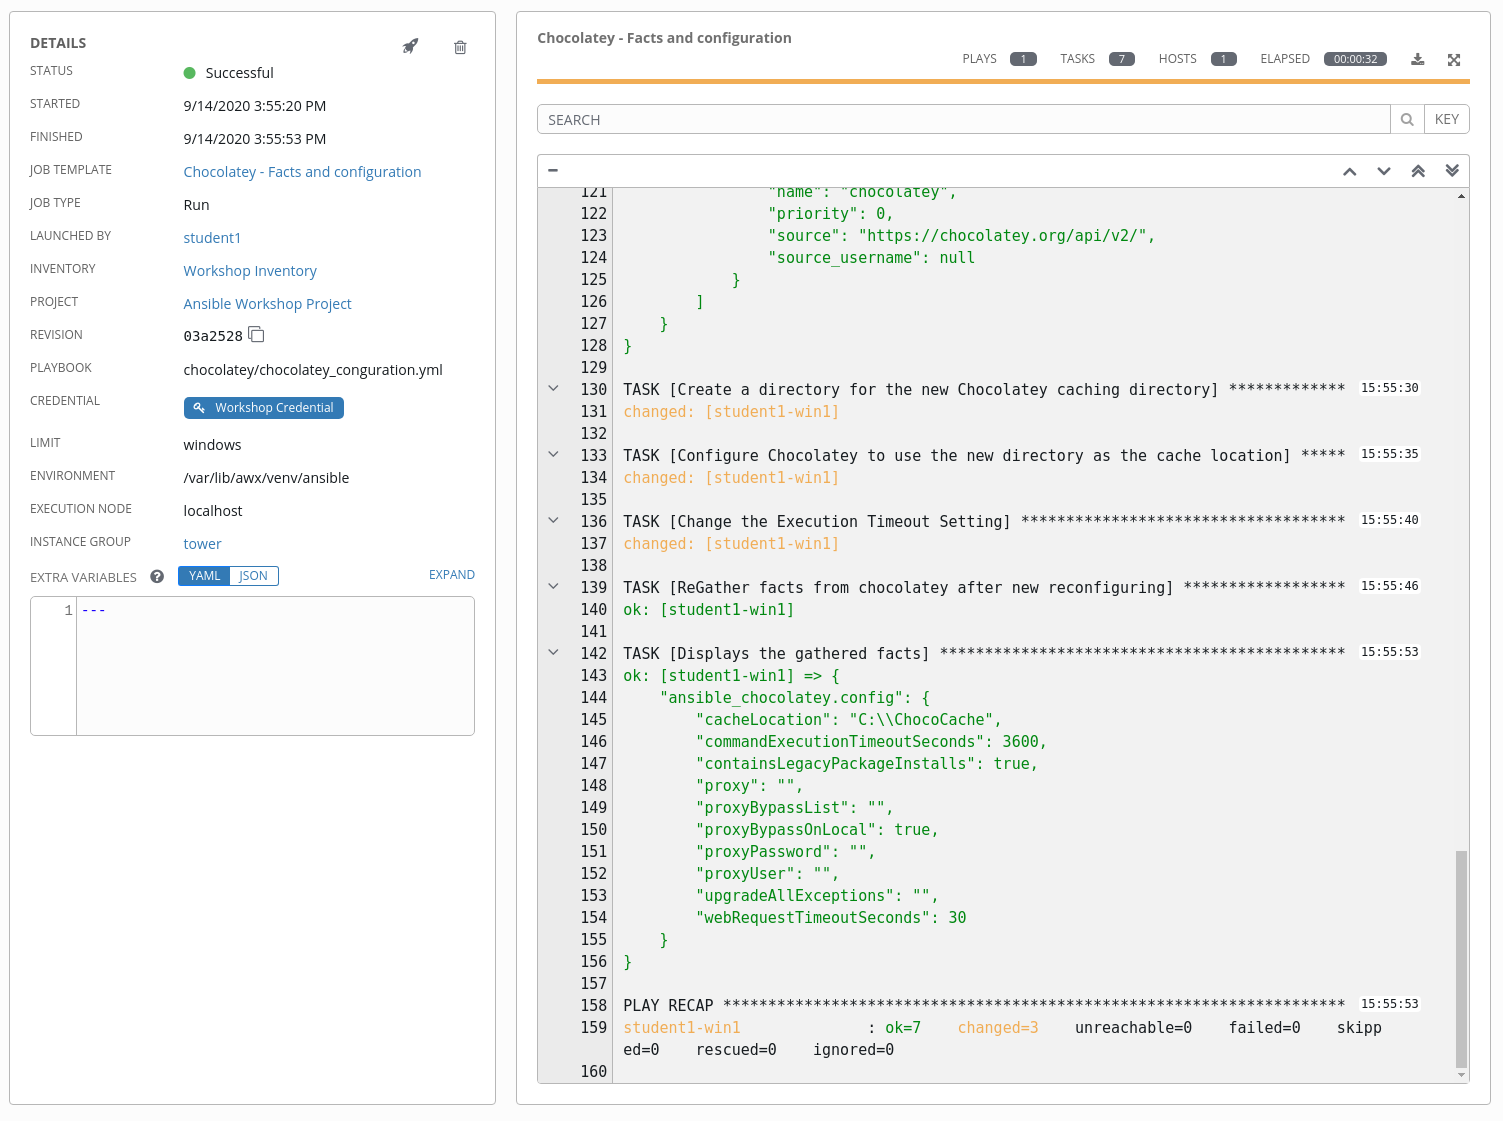
Task: Jump to top of output double-arrow
Action: coord(1418,171)
